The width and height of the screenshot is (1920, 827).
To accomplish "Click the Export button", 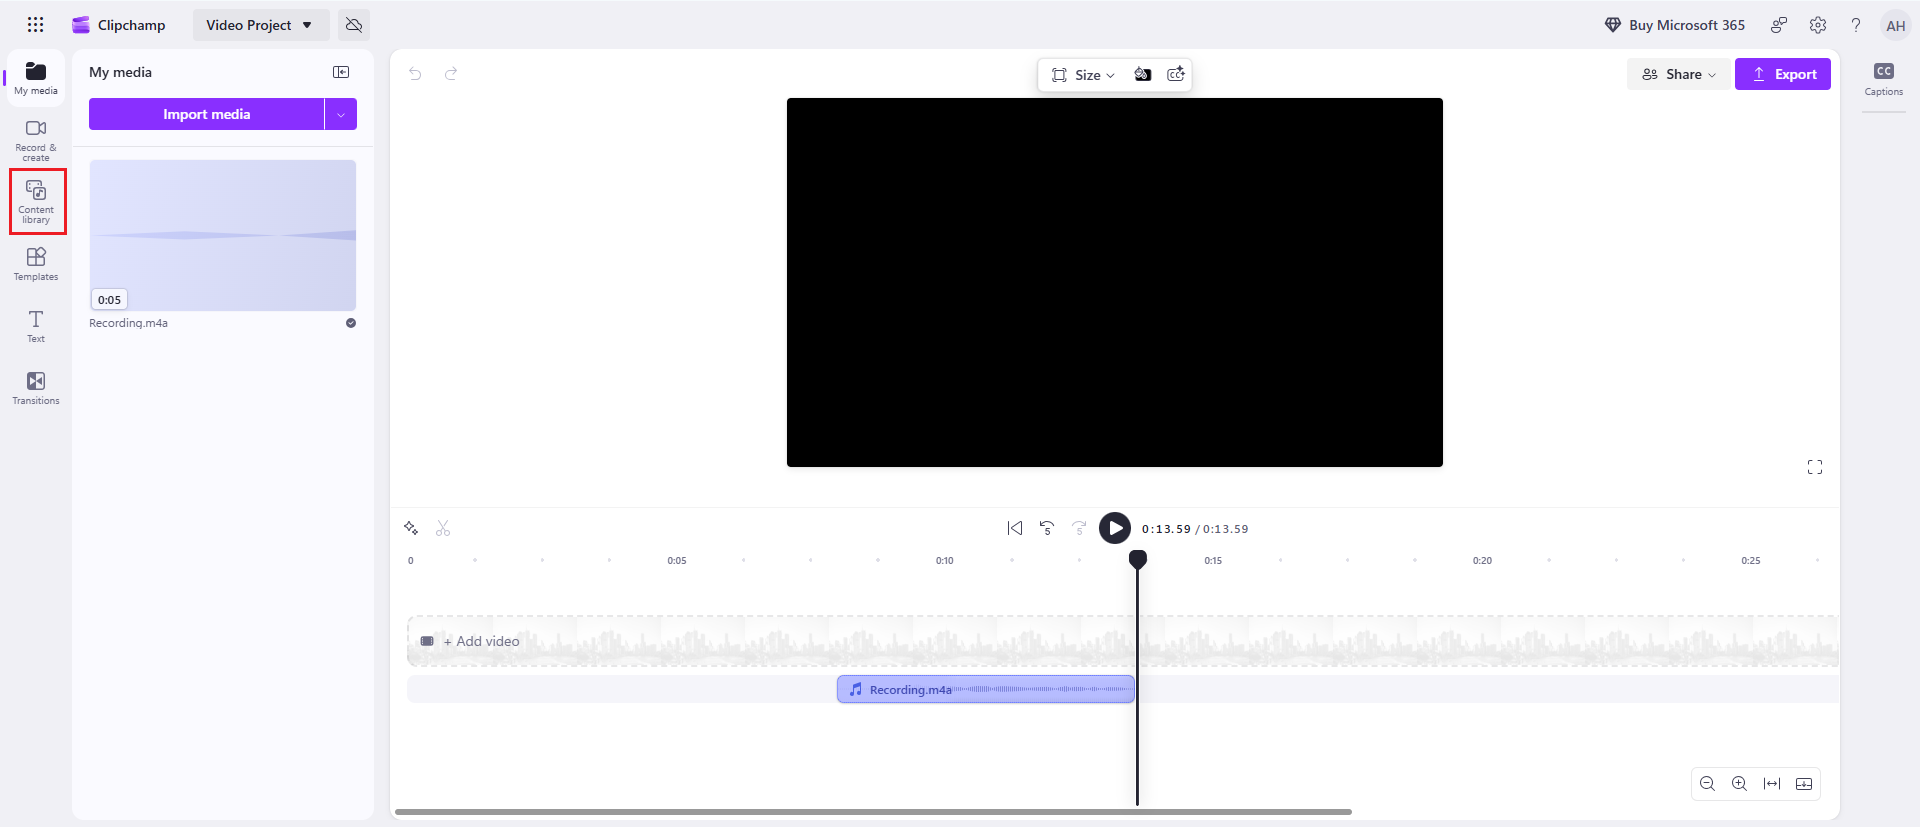I will point(1783,74).
